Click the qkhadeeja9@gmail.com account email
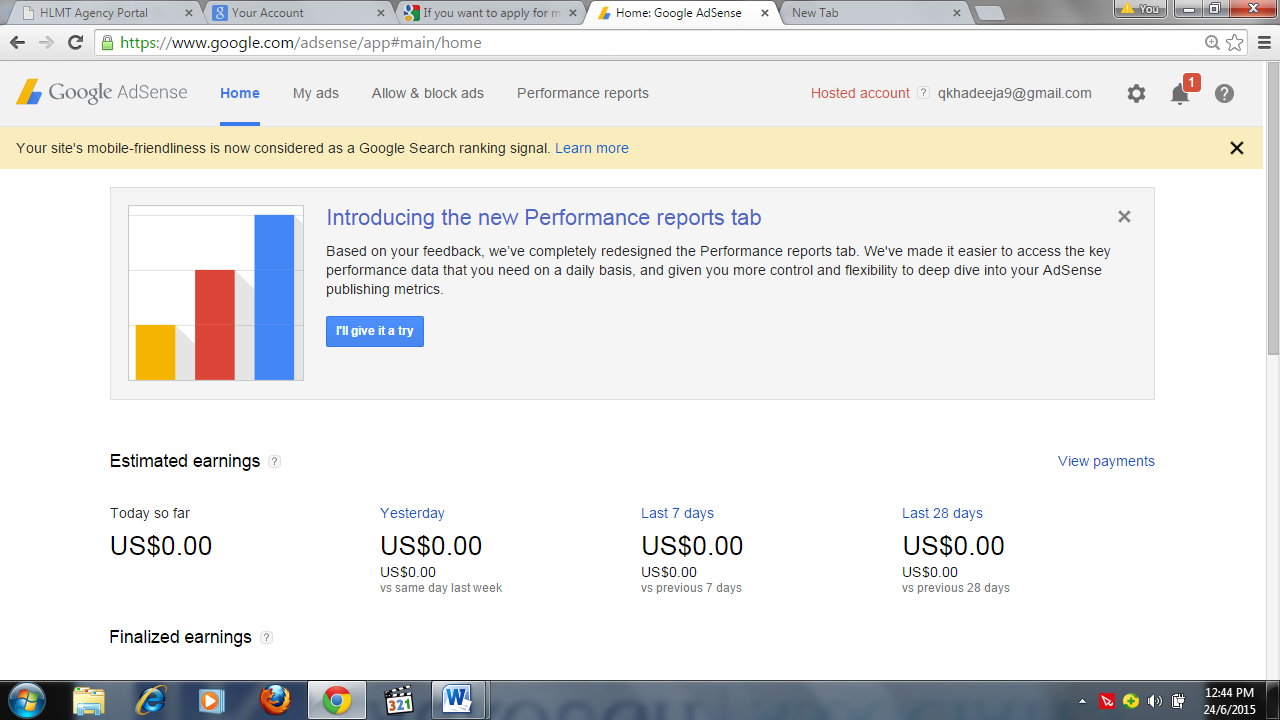The height and width of the screenshot is (720, 1280). [x=1015, y=93]
